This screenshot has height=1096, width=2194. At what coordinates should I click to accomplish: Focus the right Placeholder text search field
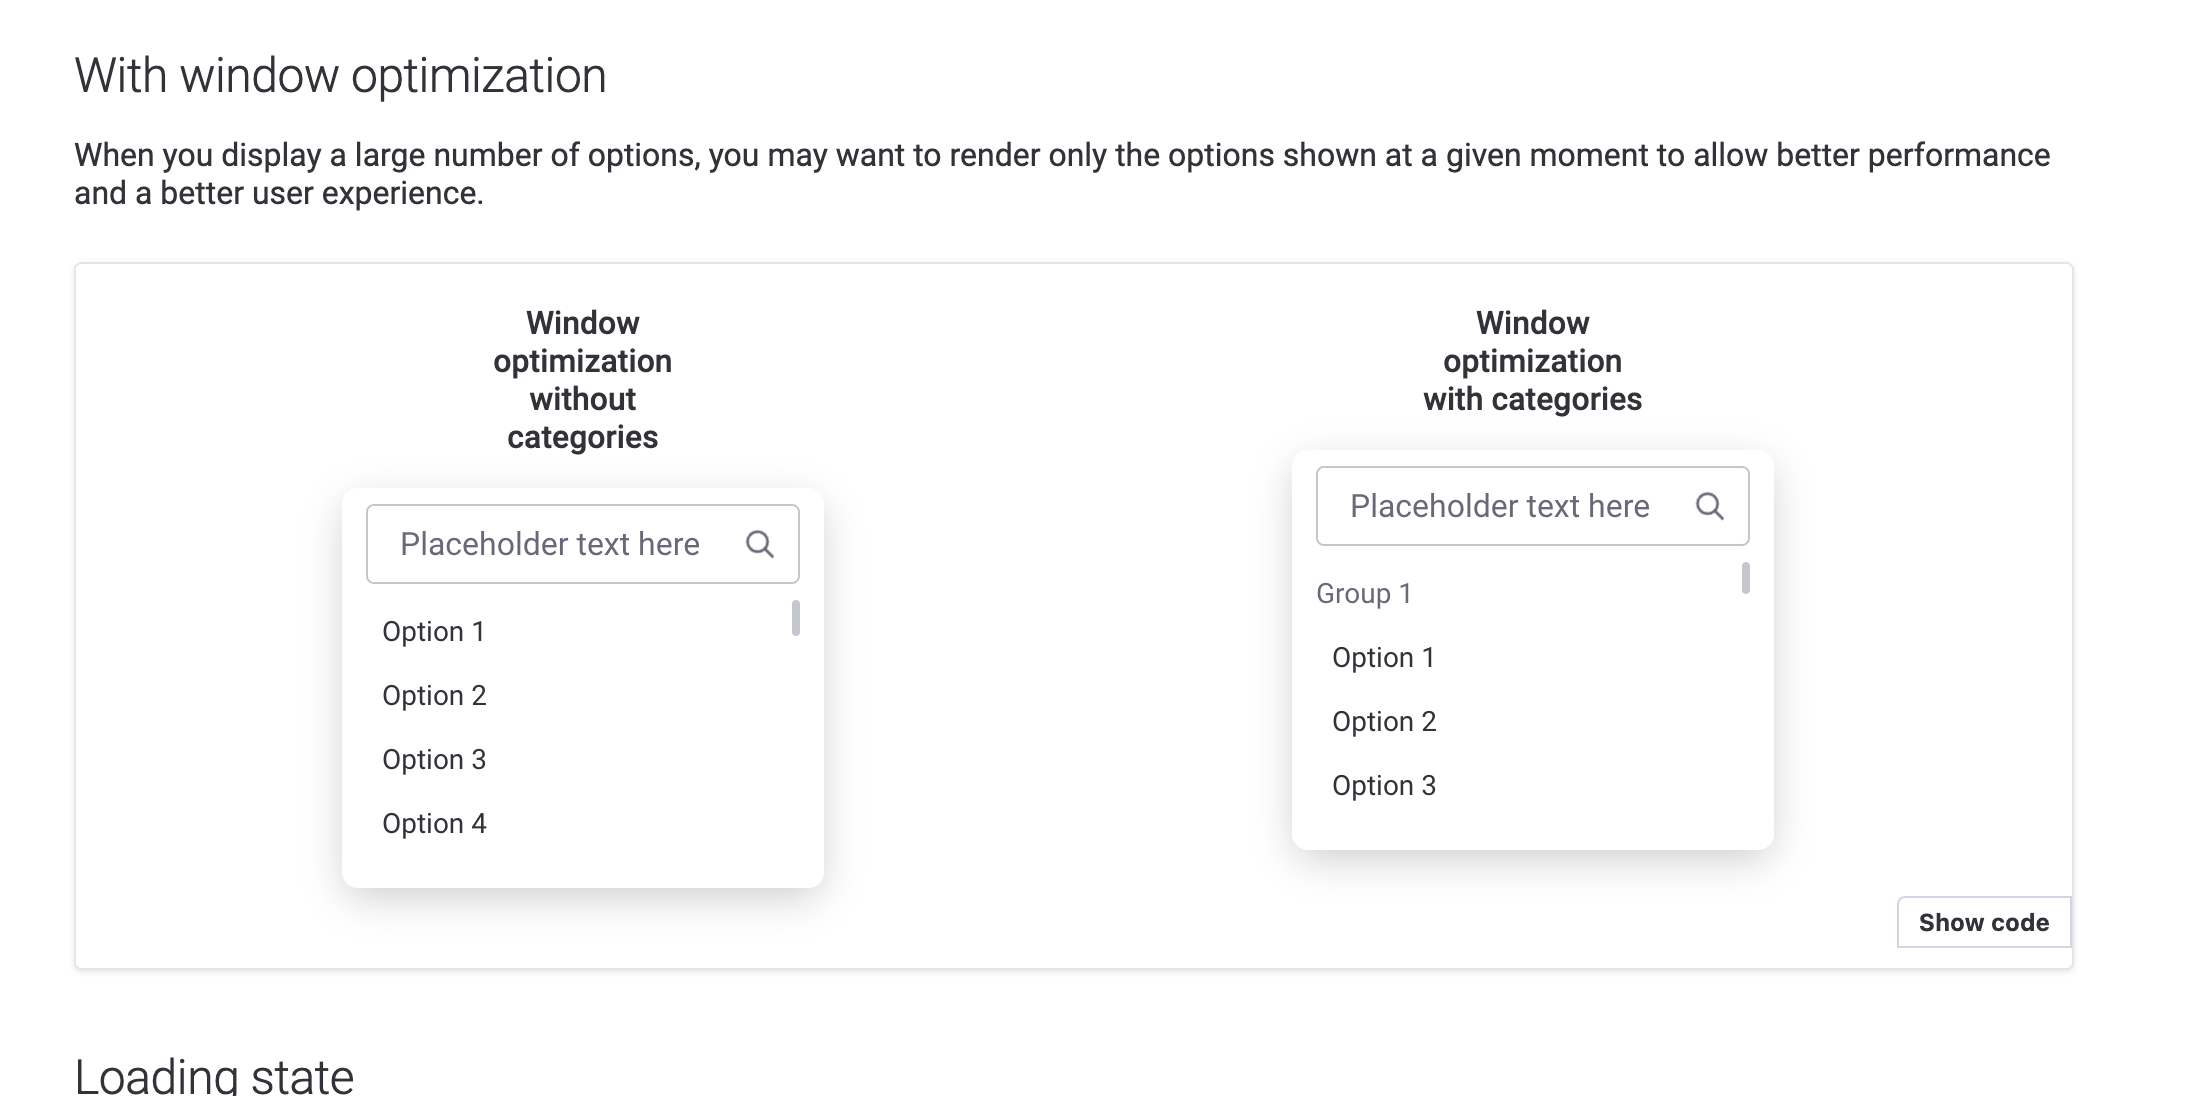[1533, 506]
